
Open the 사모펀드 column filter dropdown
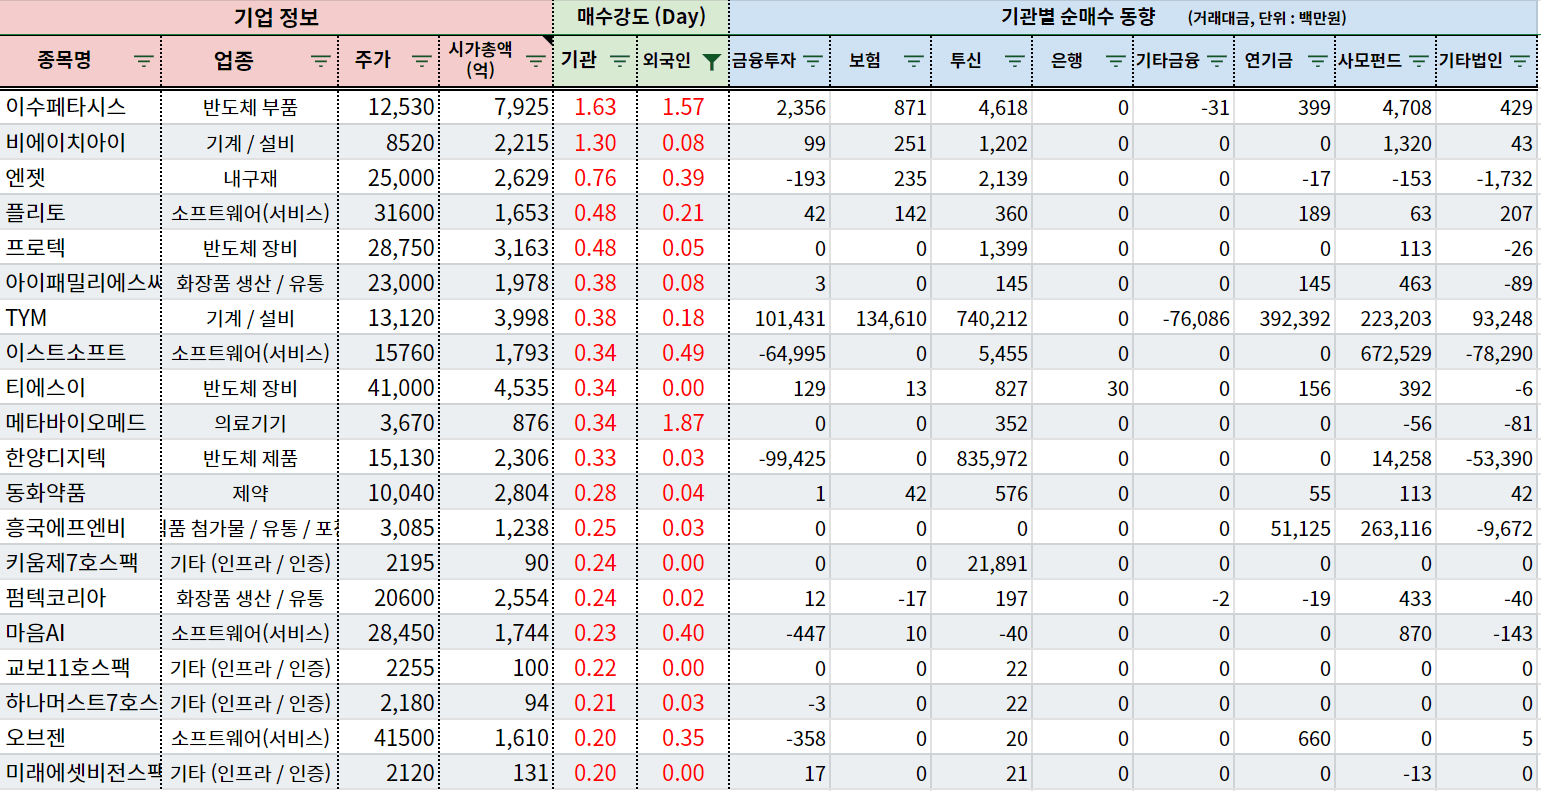click(x=1419, y=61)
